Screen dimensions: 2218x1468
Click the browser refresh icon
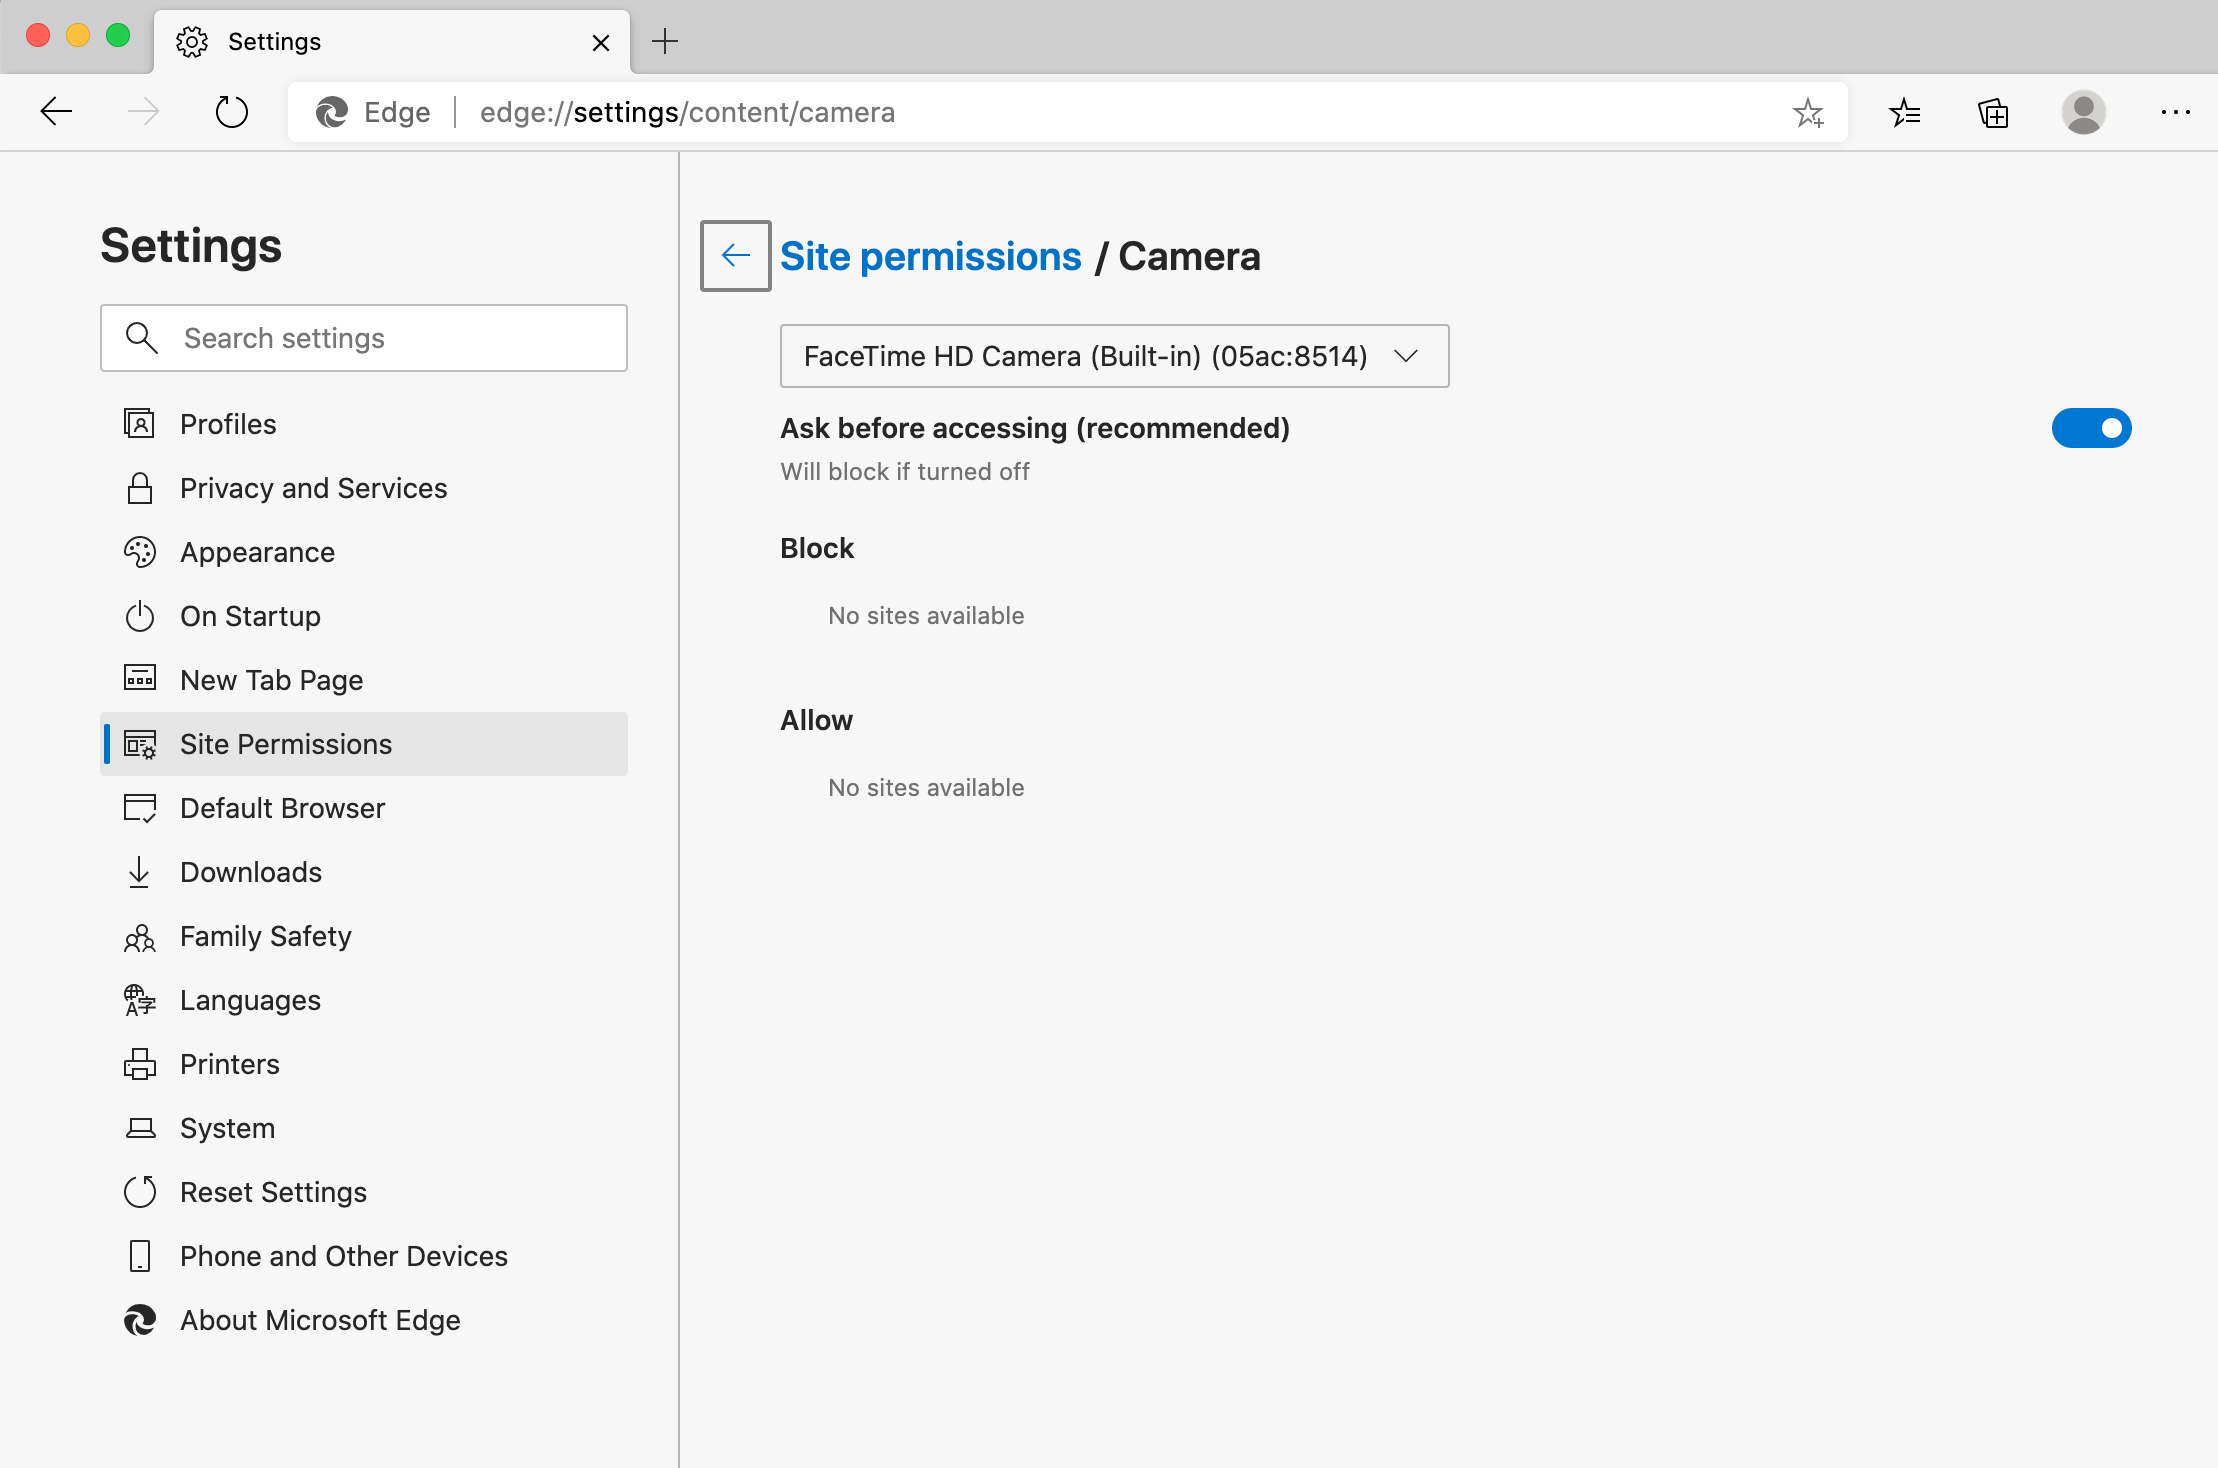coord(231,112)
